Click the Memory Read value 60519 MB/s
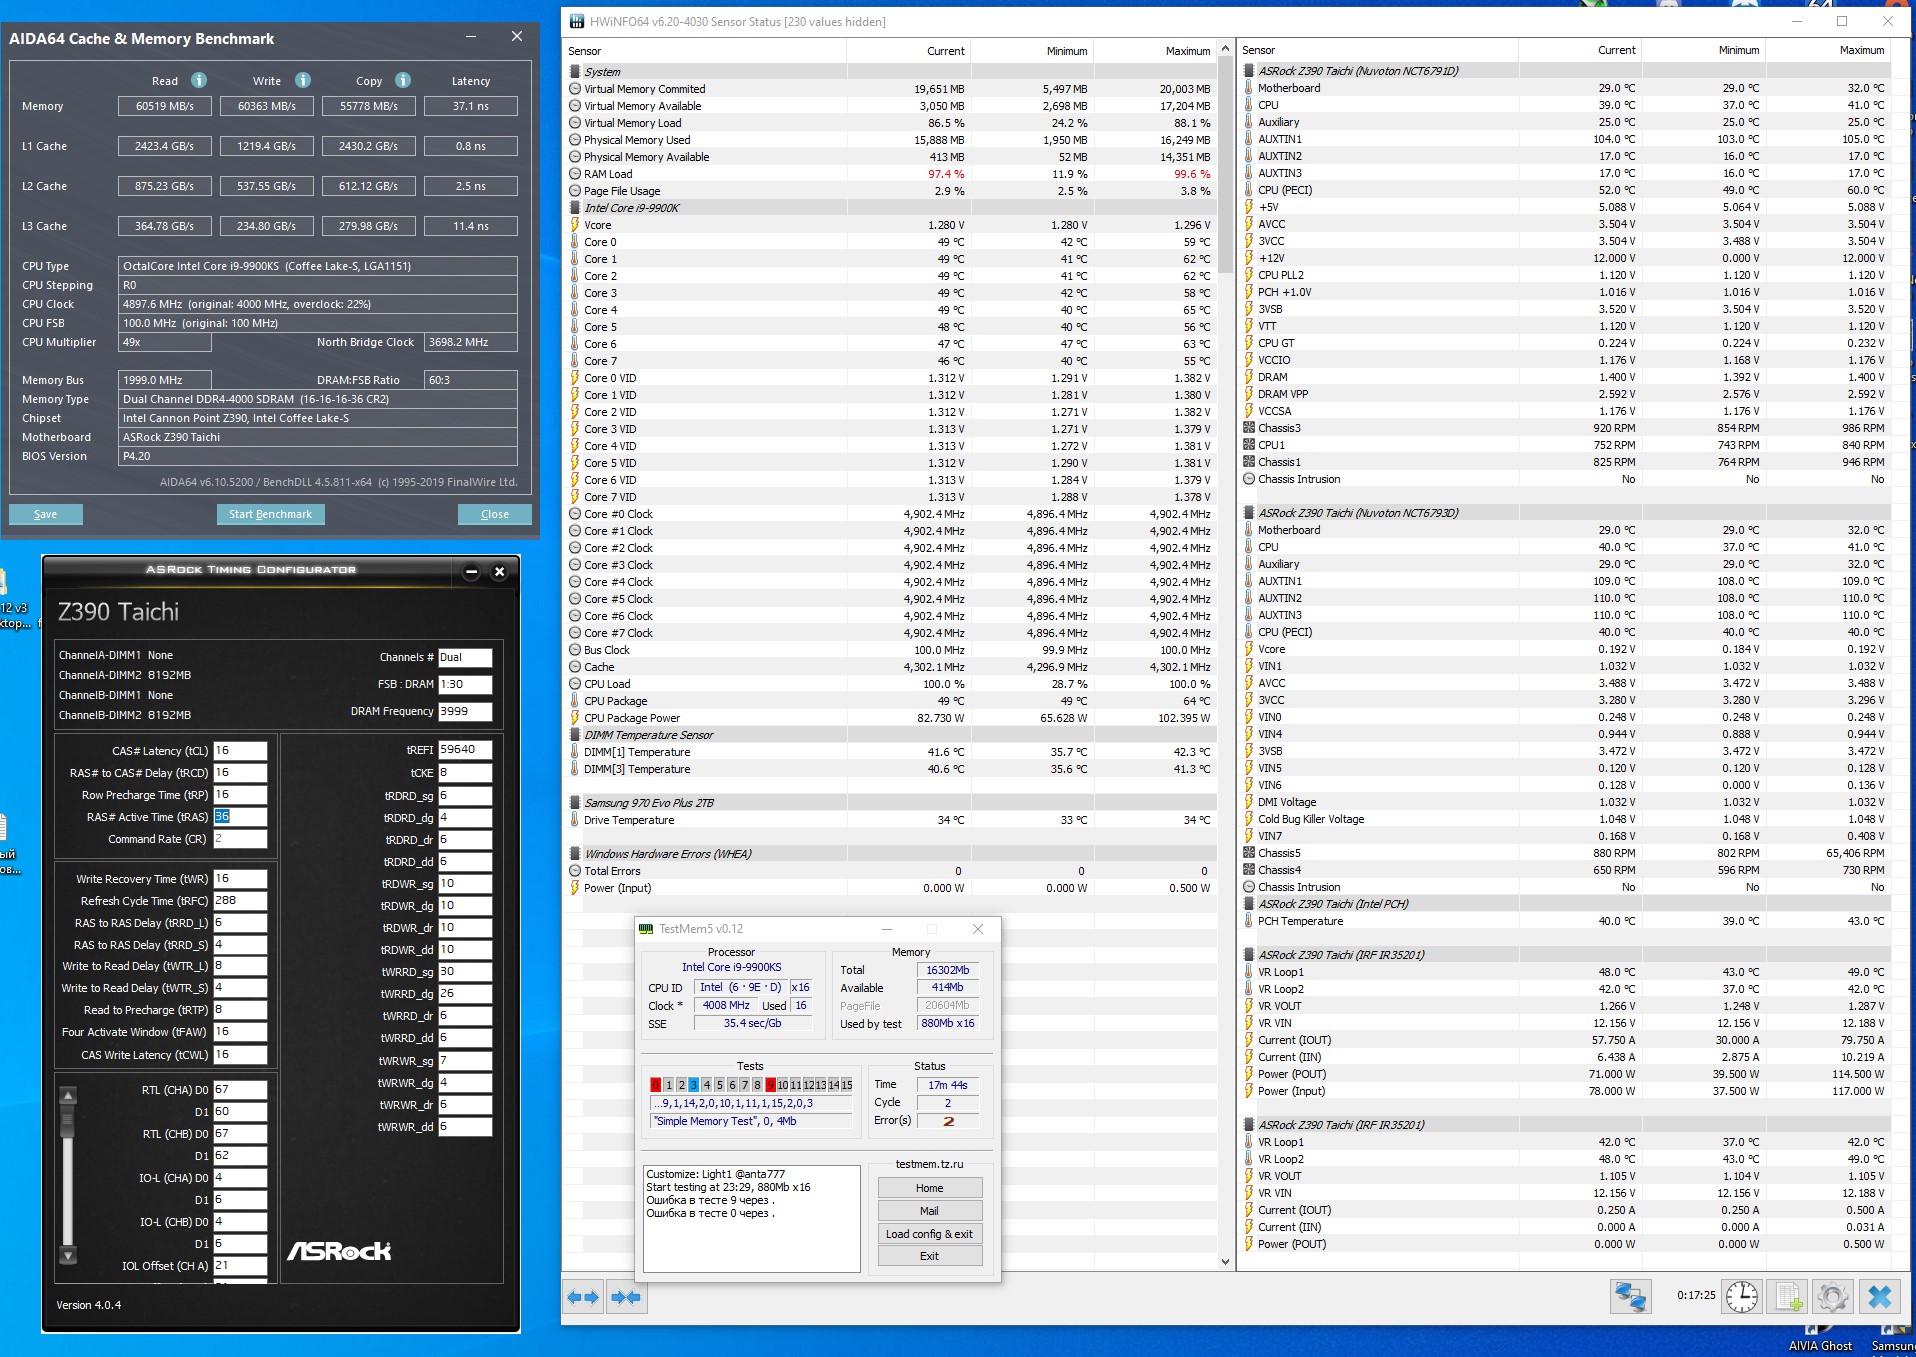The height and width of the screenshot is (1357, 1916). pos(165,106)
